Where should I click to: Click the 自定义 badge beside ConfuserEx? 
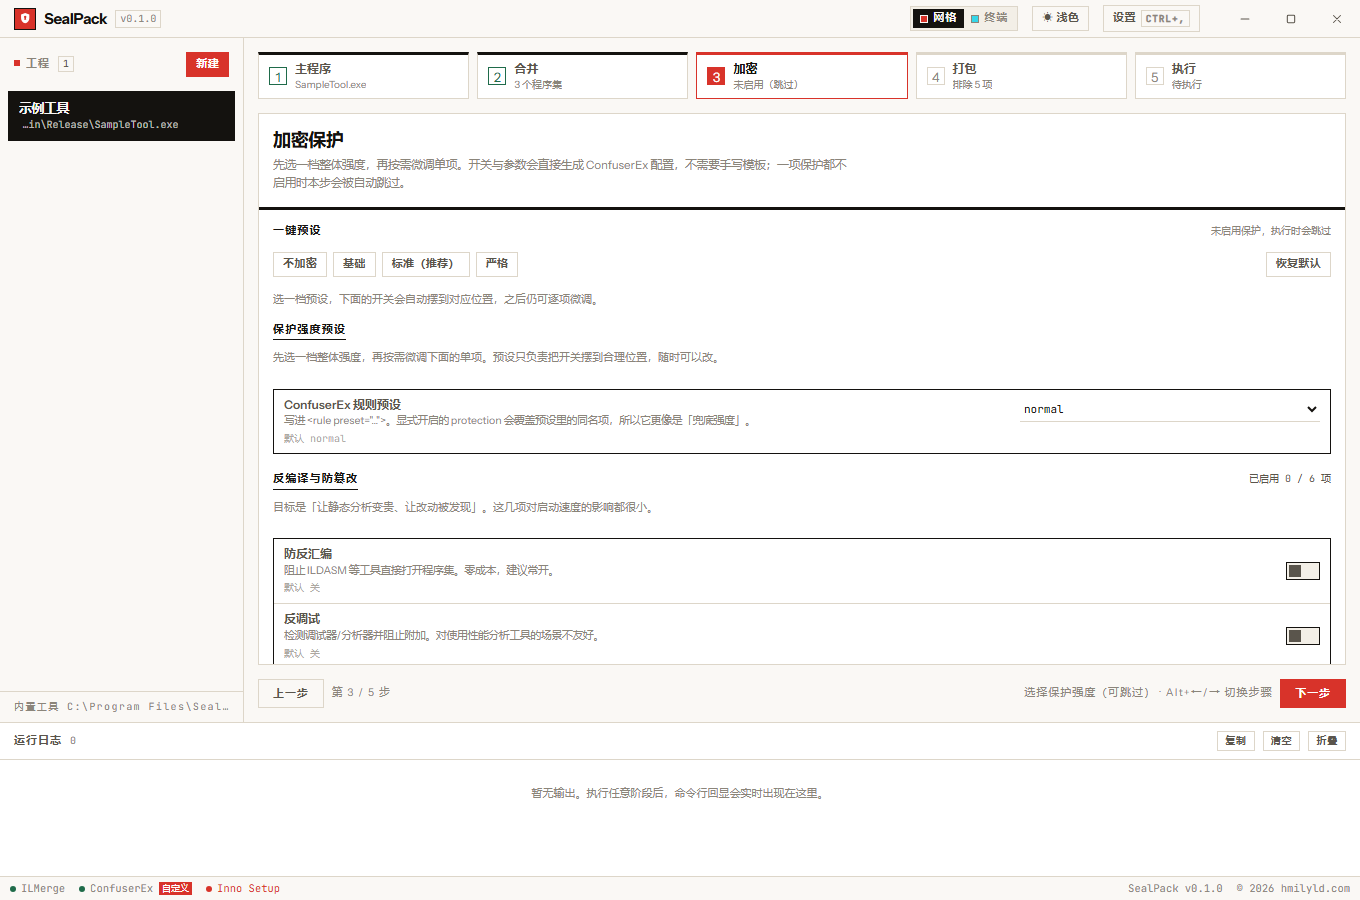pyautogui.click(x=176, y=888)
